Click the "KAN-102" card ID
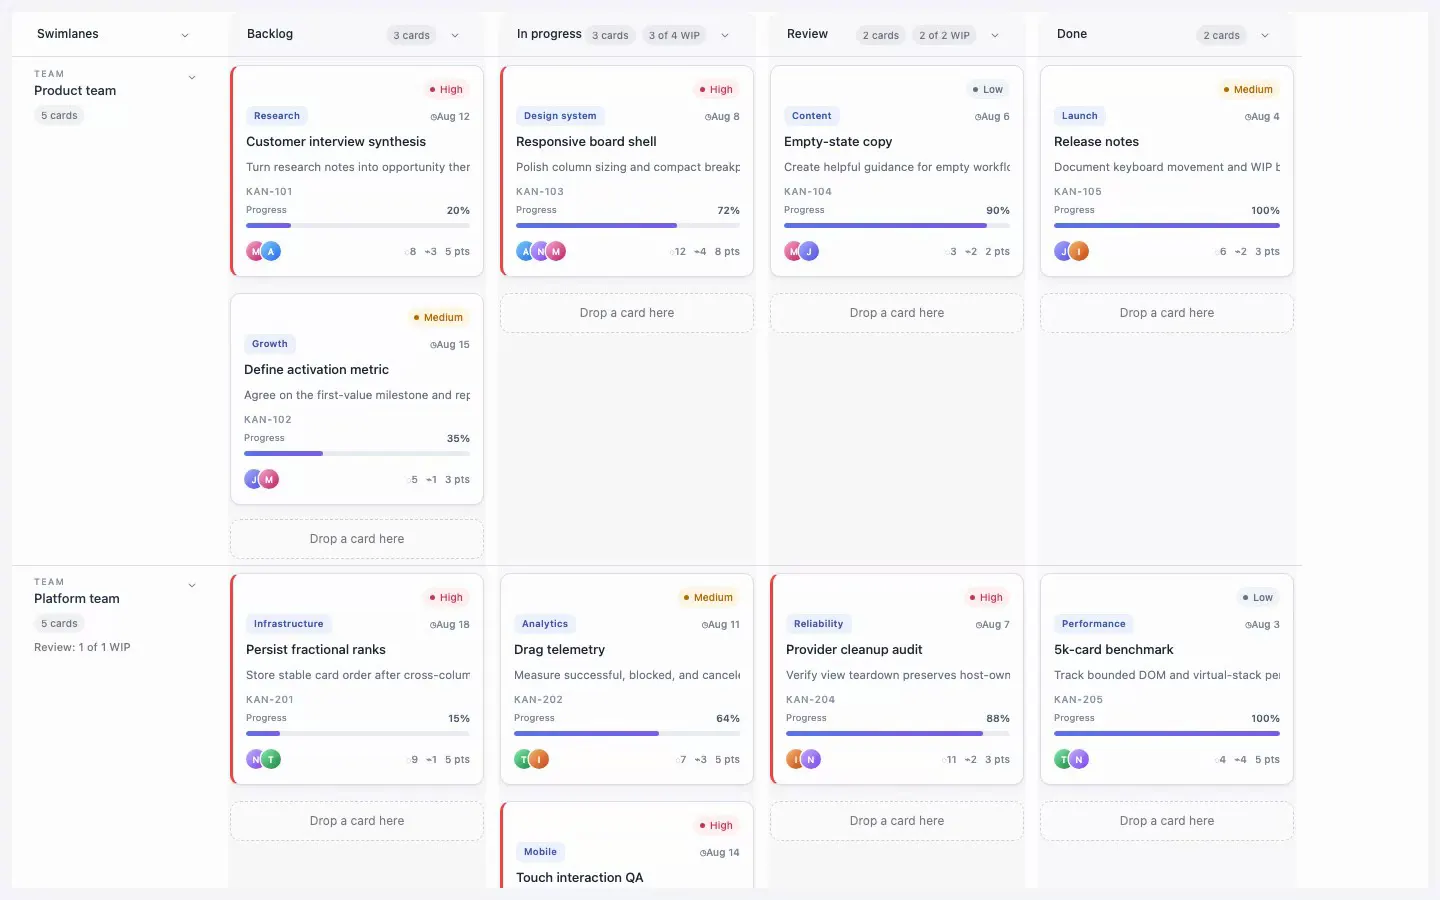The height and width of the screenshot is (900, 1440). click(268, 420)
